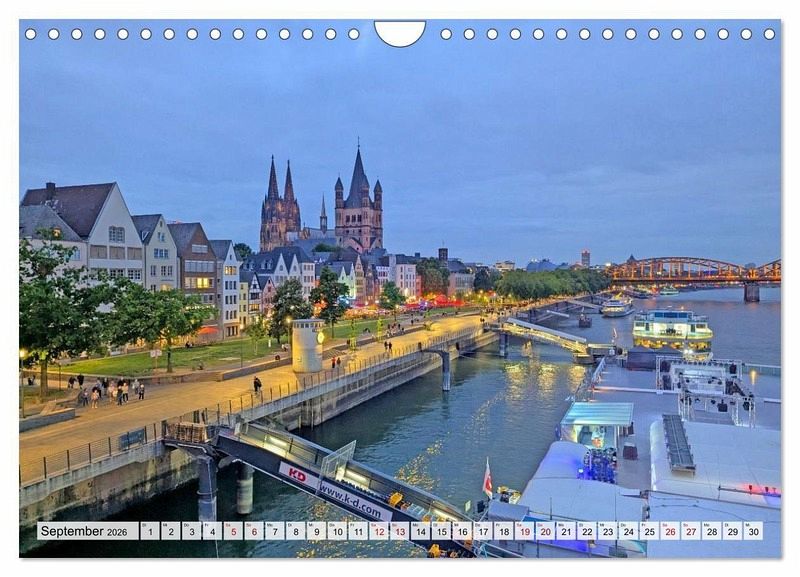This screenshot has height=577, width=800.
Task: Select day 30 in the calendar strip
Action: (x=754, y=531)
